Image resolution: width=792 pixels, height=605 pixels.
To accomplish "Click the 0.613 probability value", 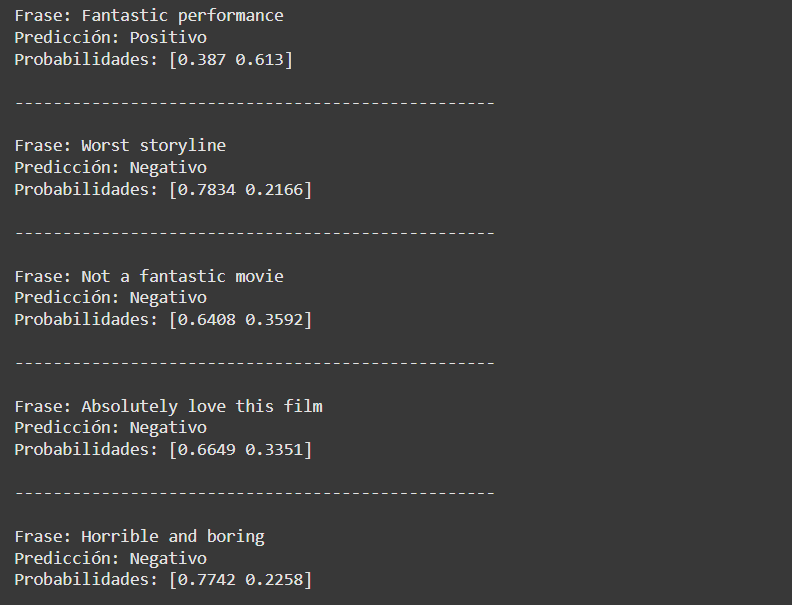I will [x=260, y=60].
